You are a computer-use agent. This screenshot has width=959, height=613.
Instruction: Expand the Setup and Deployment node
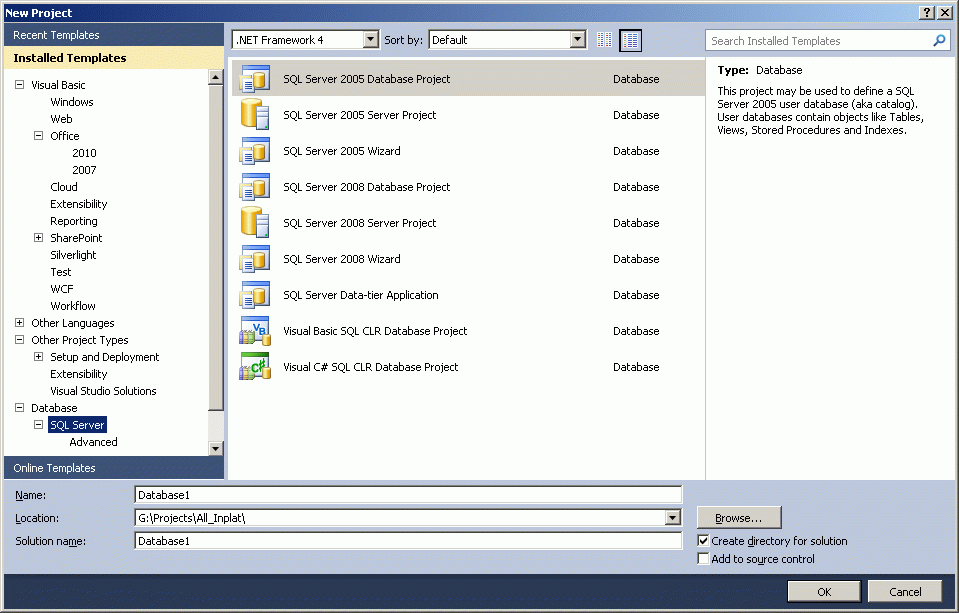click(39, 357)
